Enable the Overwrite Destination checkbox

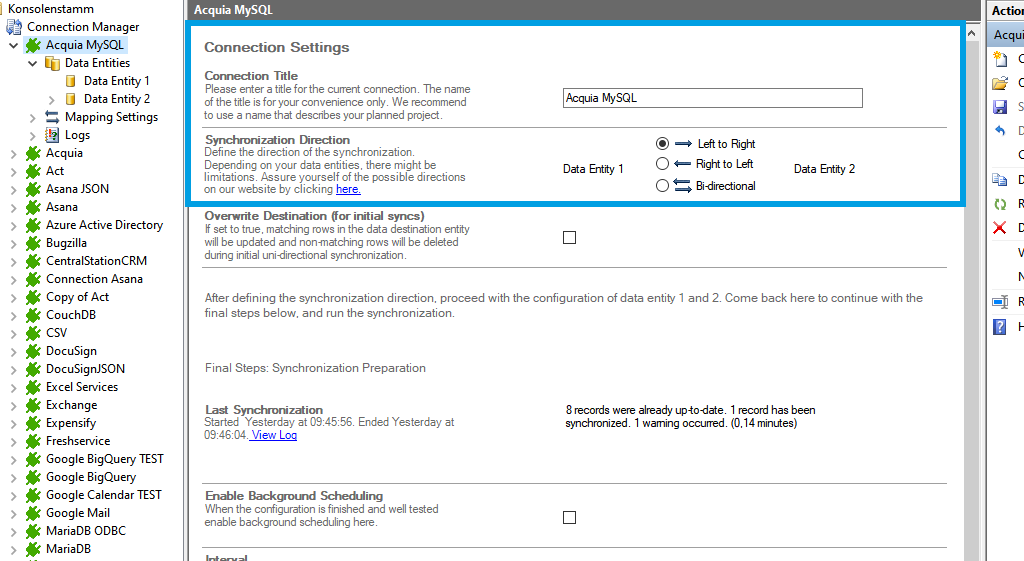569,237
